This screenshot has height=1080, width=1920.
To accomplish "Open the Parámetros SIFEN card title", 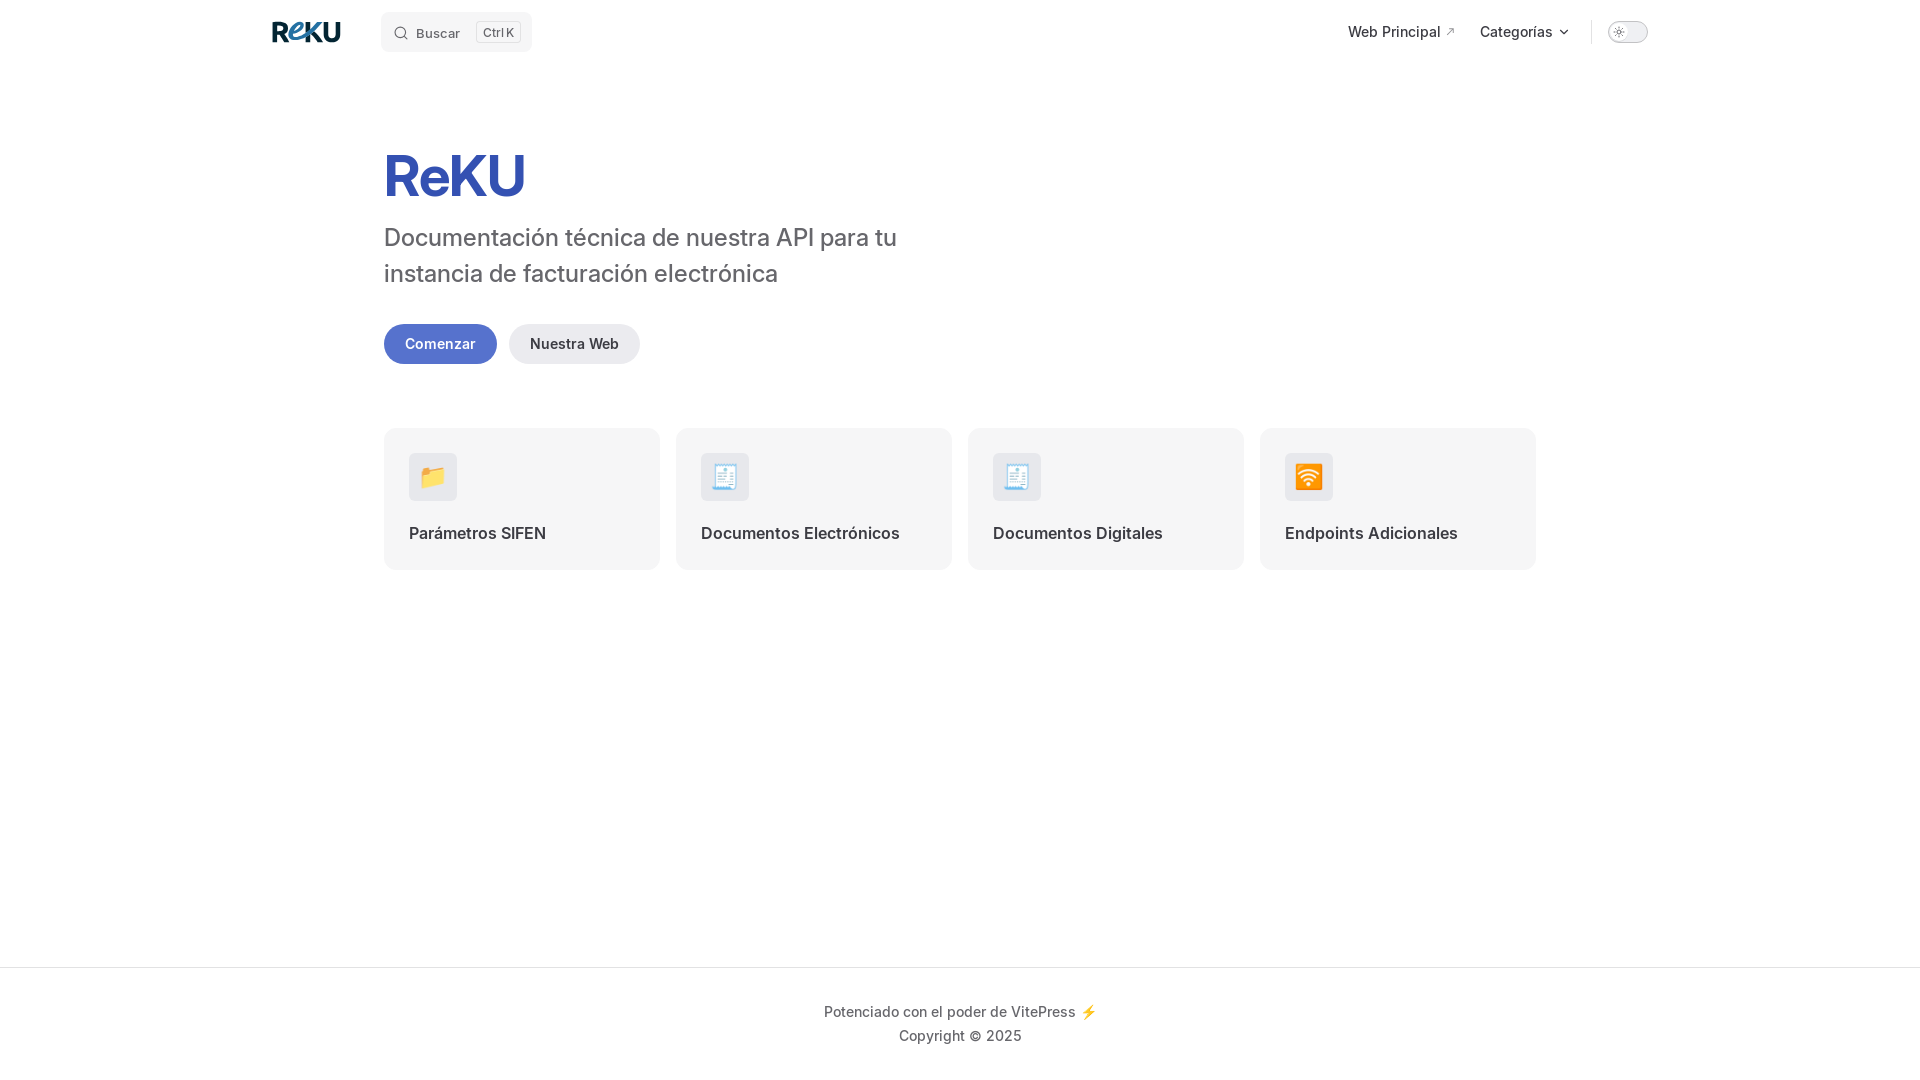I will tap(477, 533).
